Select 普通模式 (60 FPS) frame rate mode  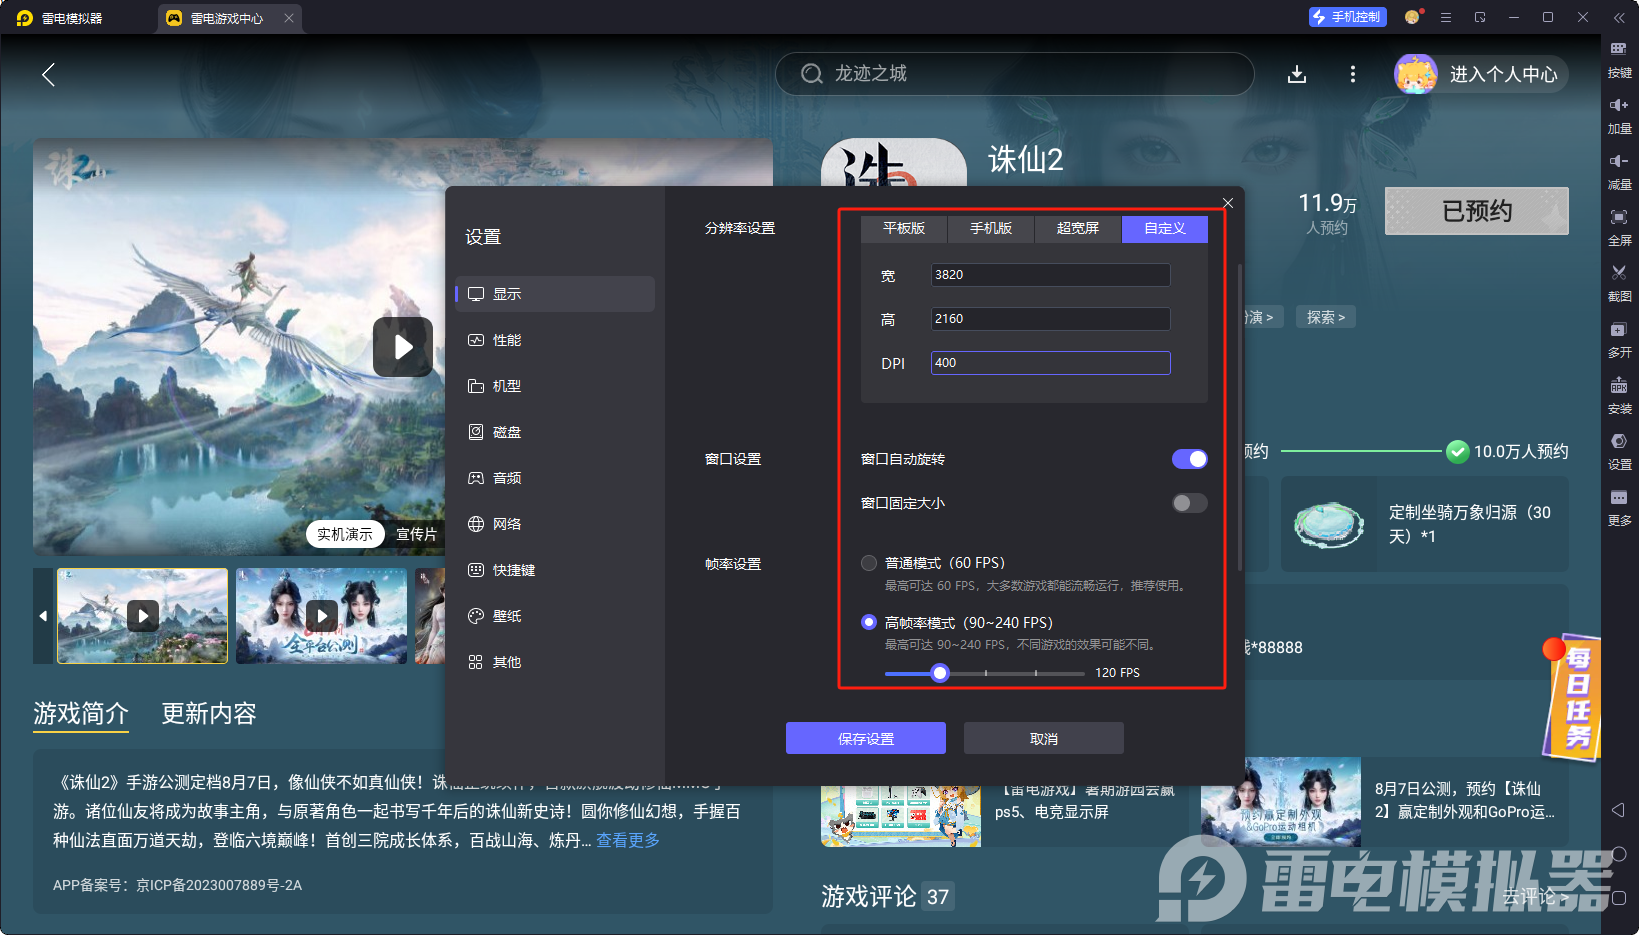[868, 562]
